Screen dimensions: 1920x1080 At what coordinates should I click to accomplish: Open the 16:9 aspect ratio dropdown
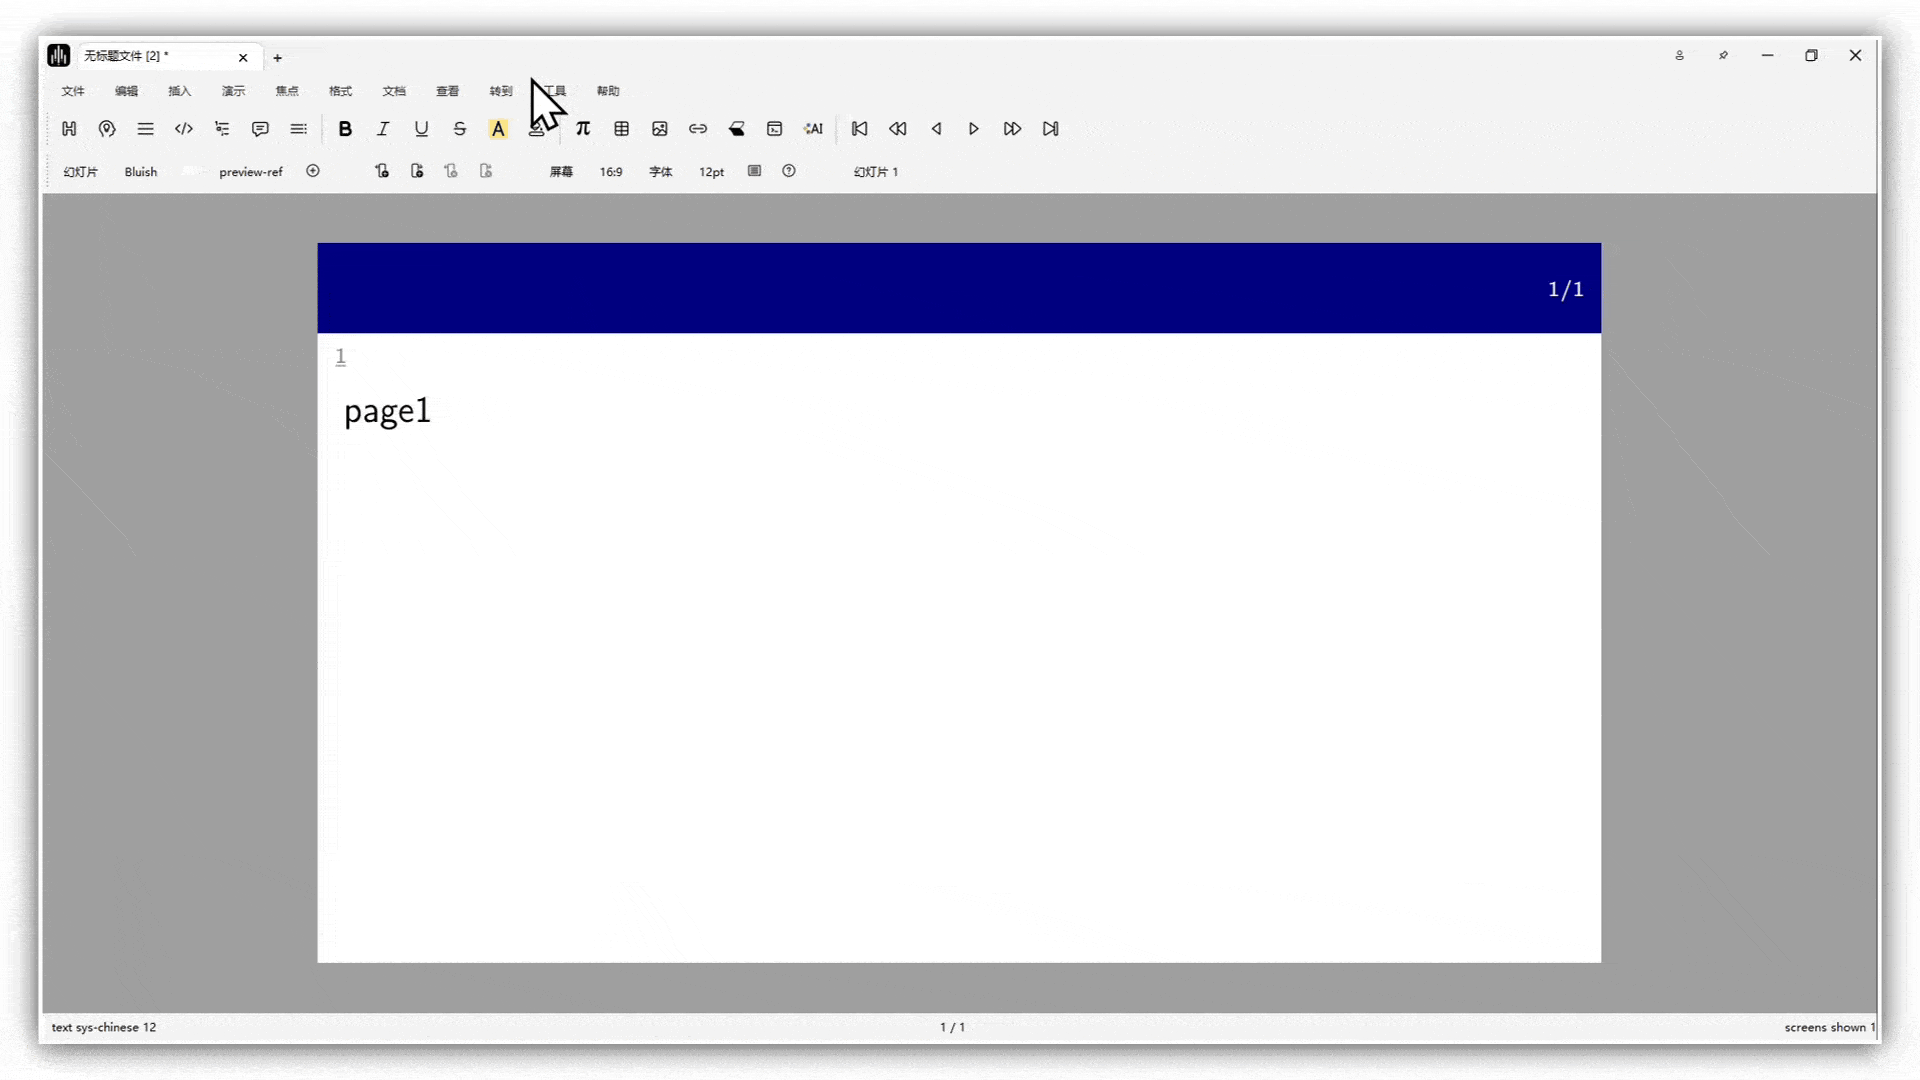tap(611, 172)
